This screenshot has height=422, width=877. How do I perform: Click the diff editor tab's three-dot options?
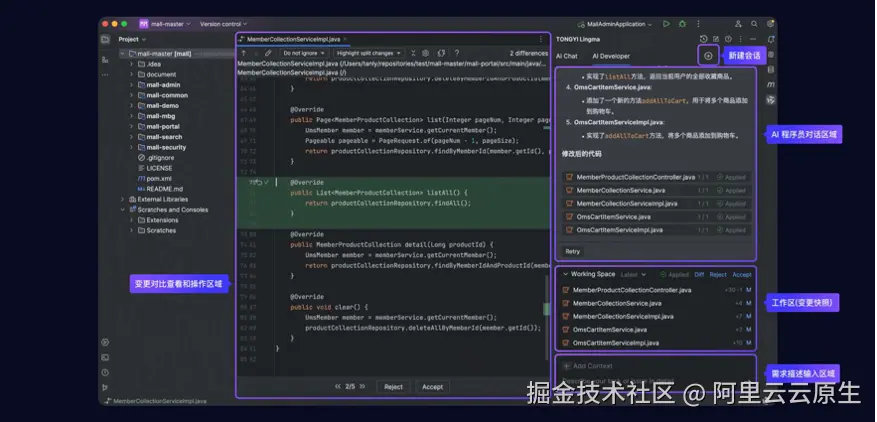pos(540,39)
